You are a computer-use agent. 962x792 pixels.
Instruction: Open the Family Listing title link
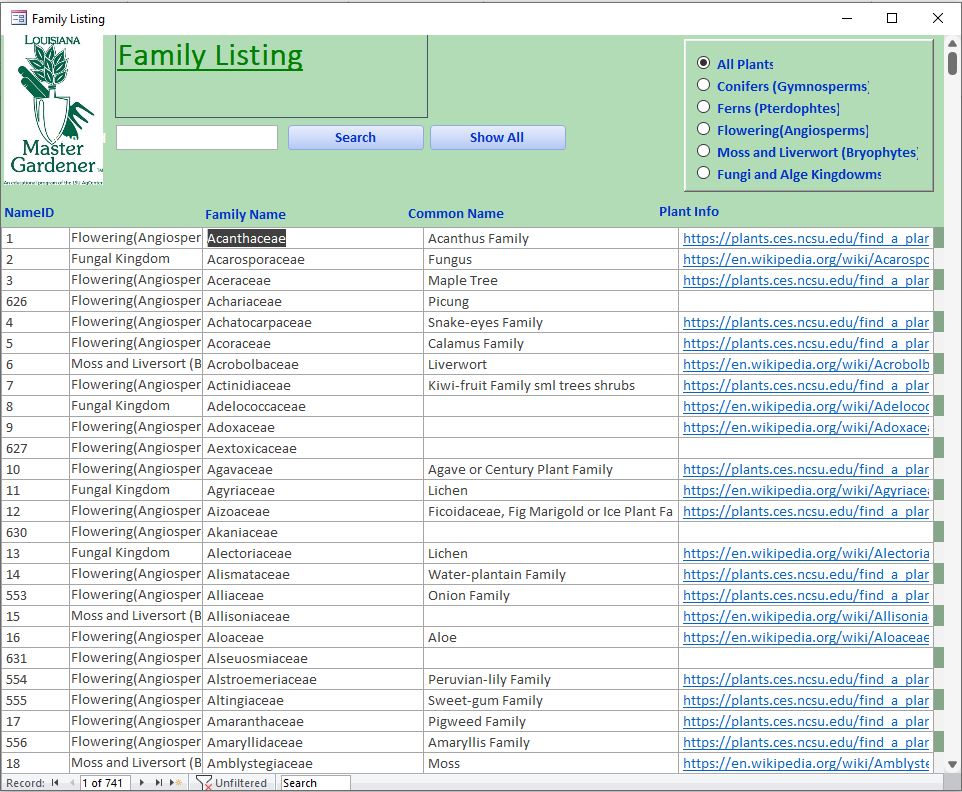210,56
